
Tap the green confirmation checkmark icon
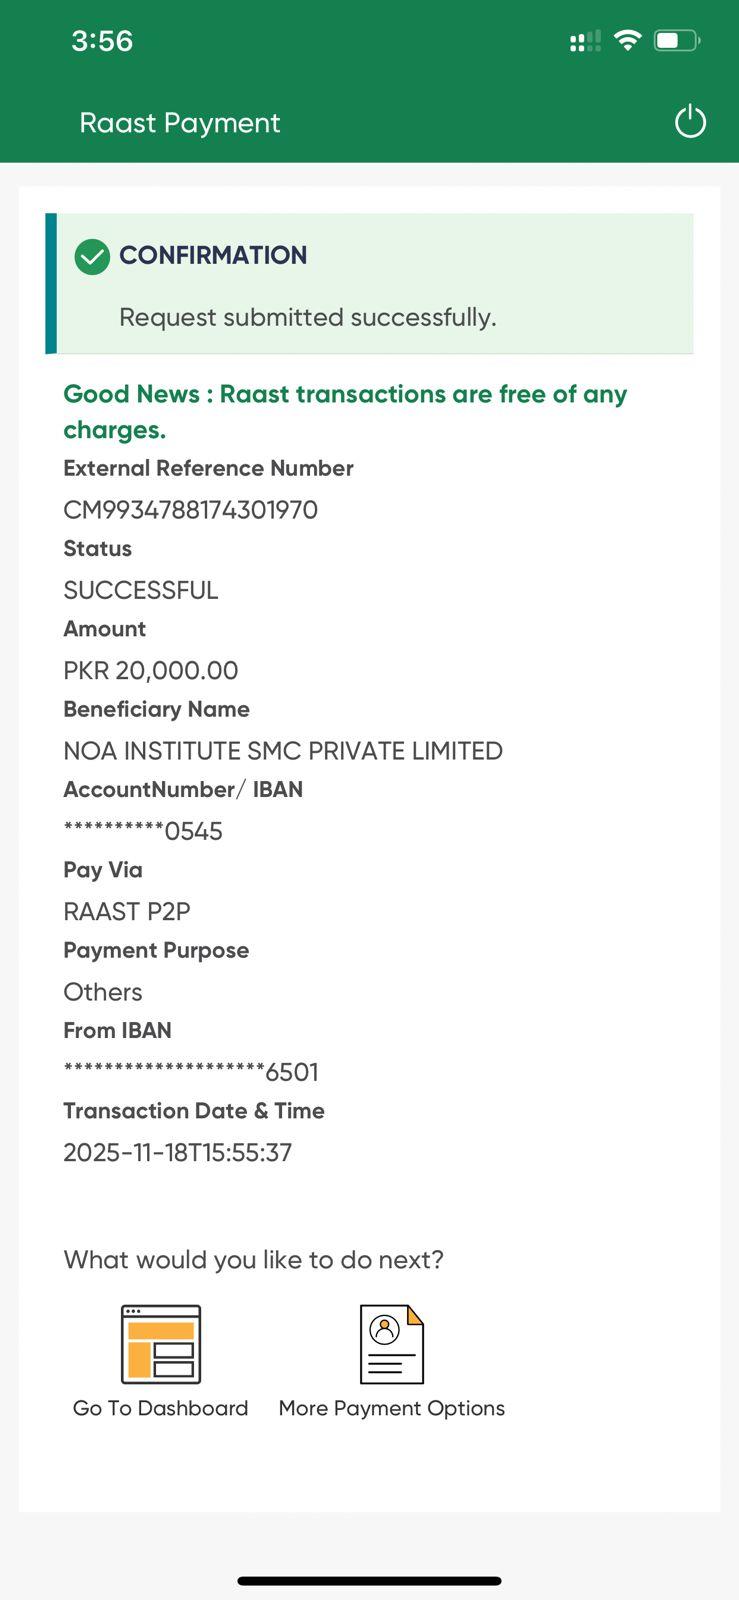pos(92,256)
